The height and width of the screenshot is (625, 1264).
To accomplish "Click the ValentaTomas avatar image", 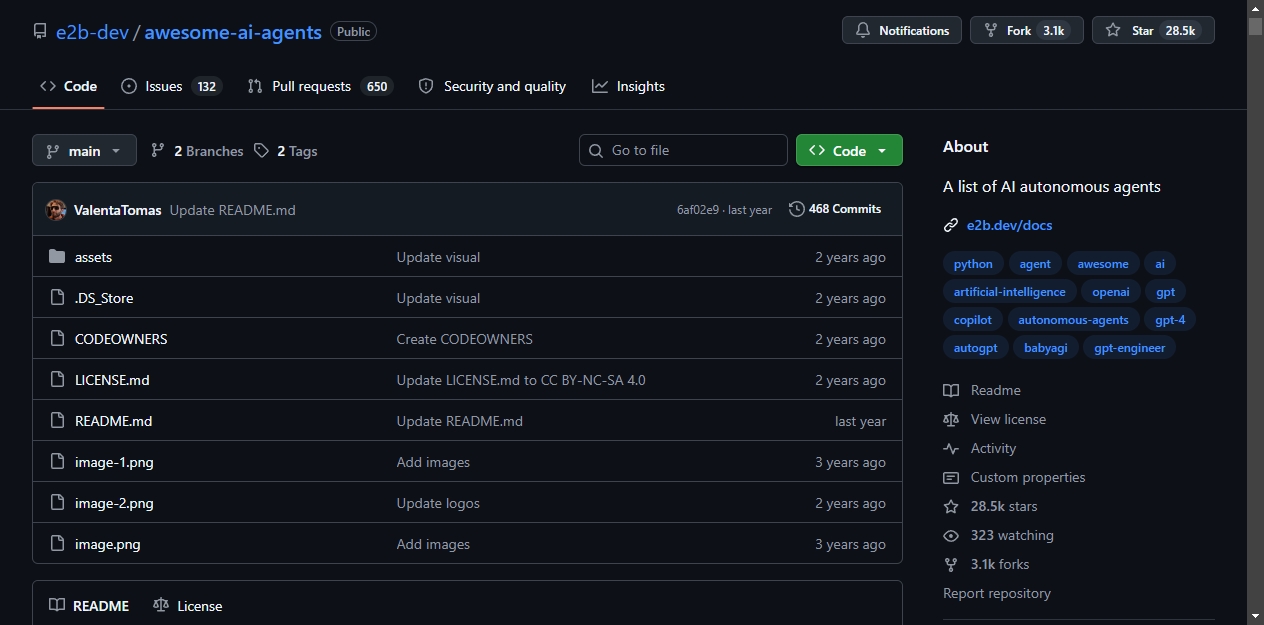I will pyautogui.click(x=56, y=210).
